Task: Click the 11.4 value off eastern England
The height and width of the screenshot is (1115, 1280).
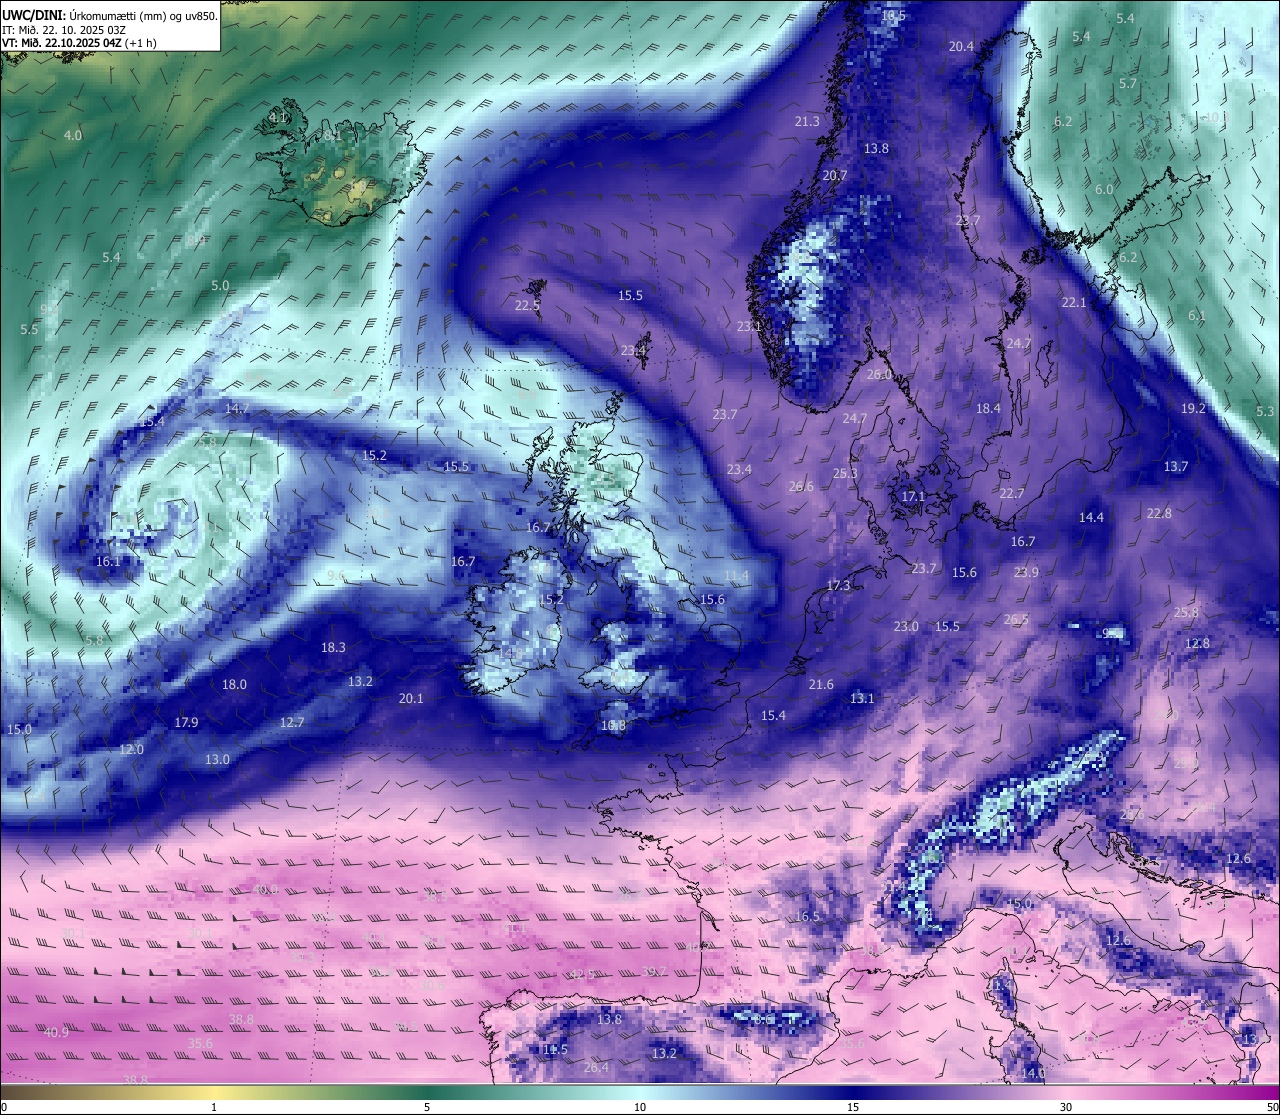Action: point(736,575)
